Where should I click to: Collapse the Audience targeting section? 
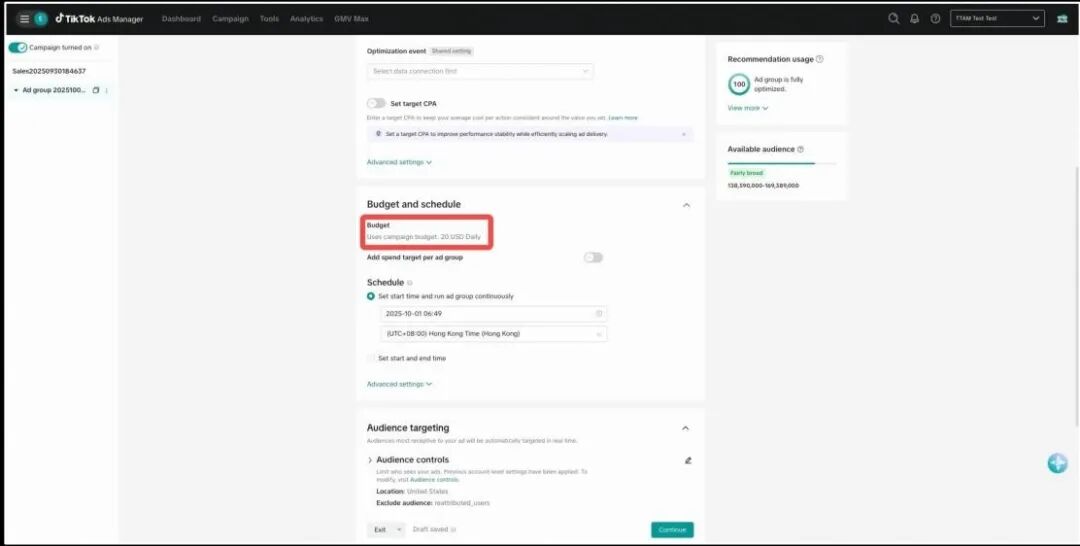click(x=685, y=428)
